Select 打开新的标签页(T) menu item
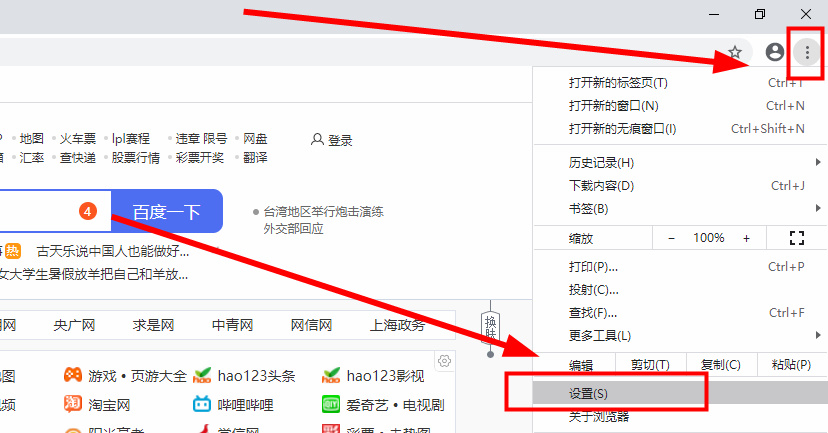Viewport: 828px width, 433px height. coord(680,83)
